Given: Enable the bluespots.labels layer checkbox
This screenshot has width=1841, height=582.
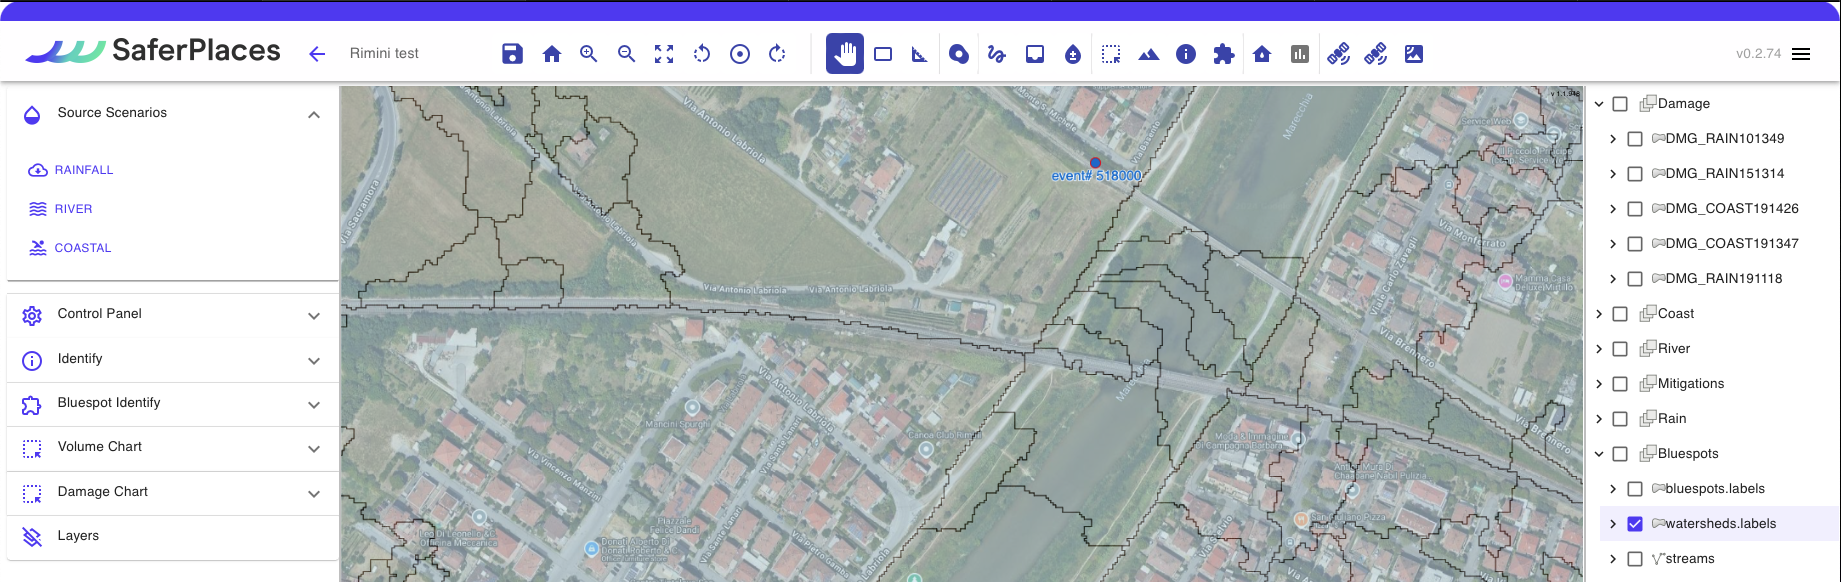Looking at the screenshot, I should (x=1635, y=489).
